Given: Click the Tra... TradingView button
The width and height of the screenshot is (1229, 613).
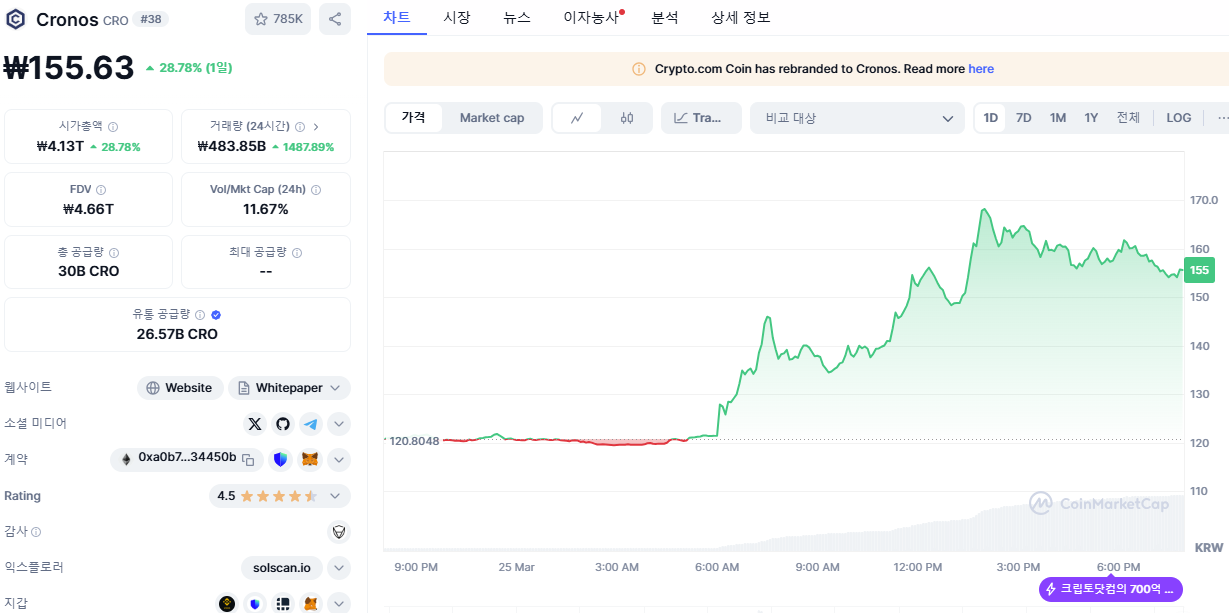Looking at the screenshot, I should point(700,118).
